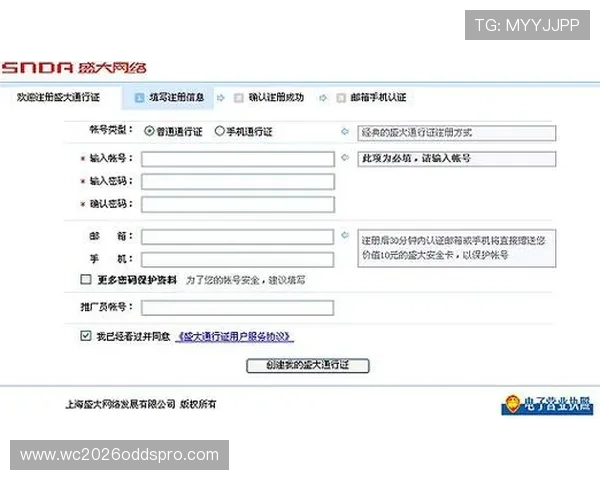
Task: Click the text 为了您的帐号安全，建议填写
Action: 246,280
